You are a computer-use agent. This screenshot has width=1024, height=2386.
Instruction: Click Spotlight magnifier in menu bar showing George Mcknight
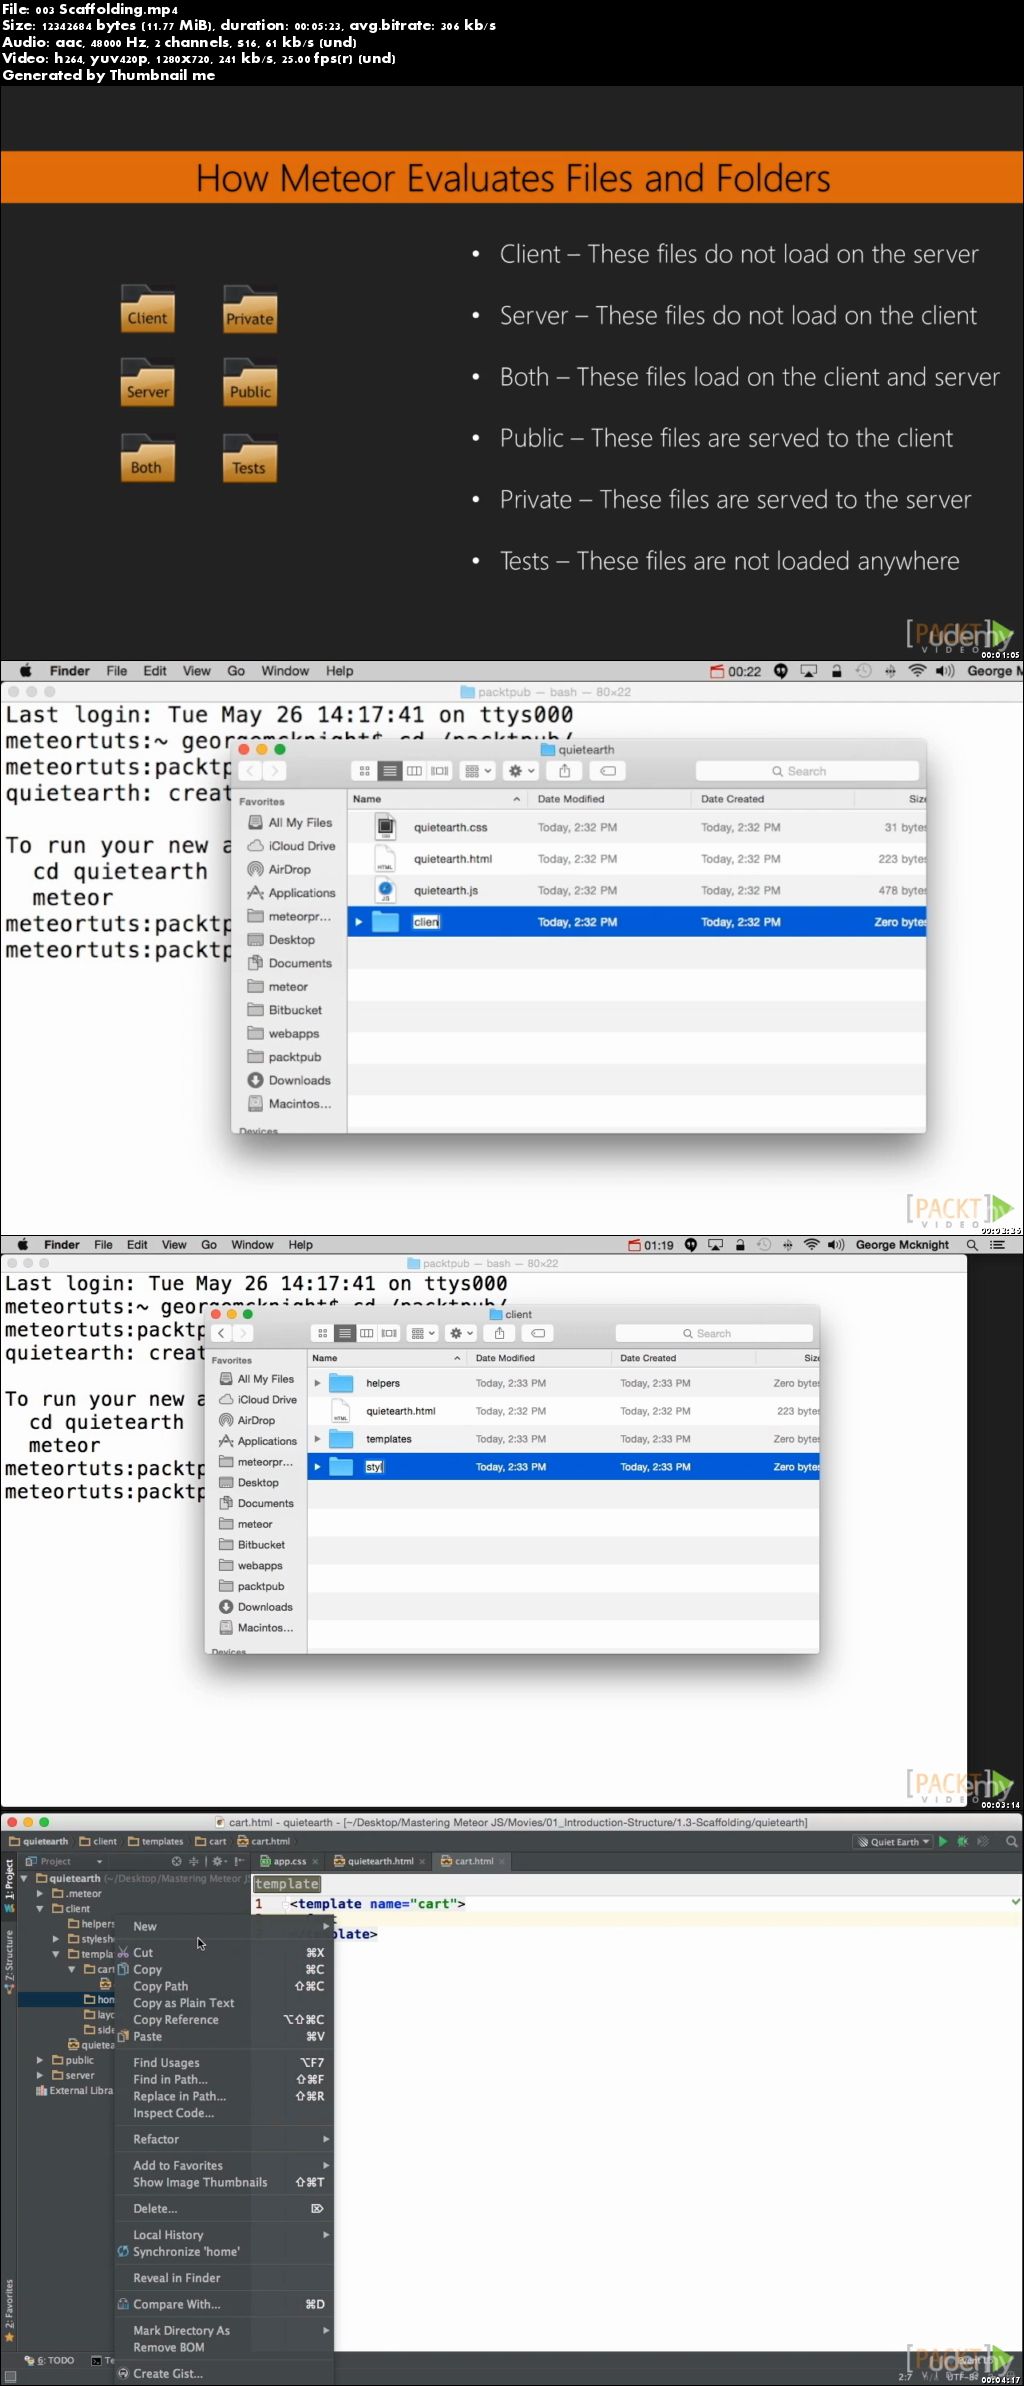point(972,1245)
